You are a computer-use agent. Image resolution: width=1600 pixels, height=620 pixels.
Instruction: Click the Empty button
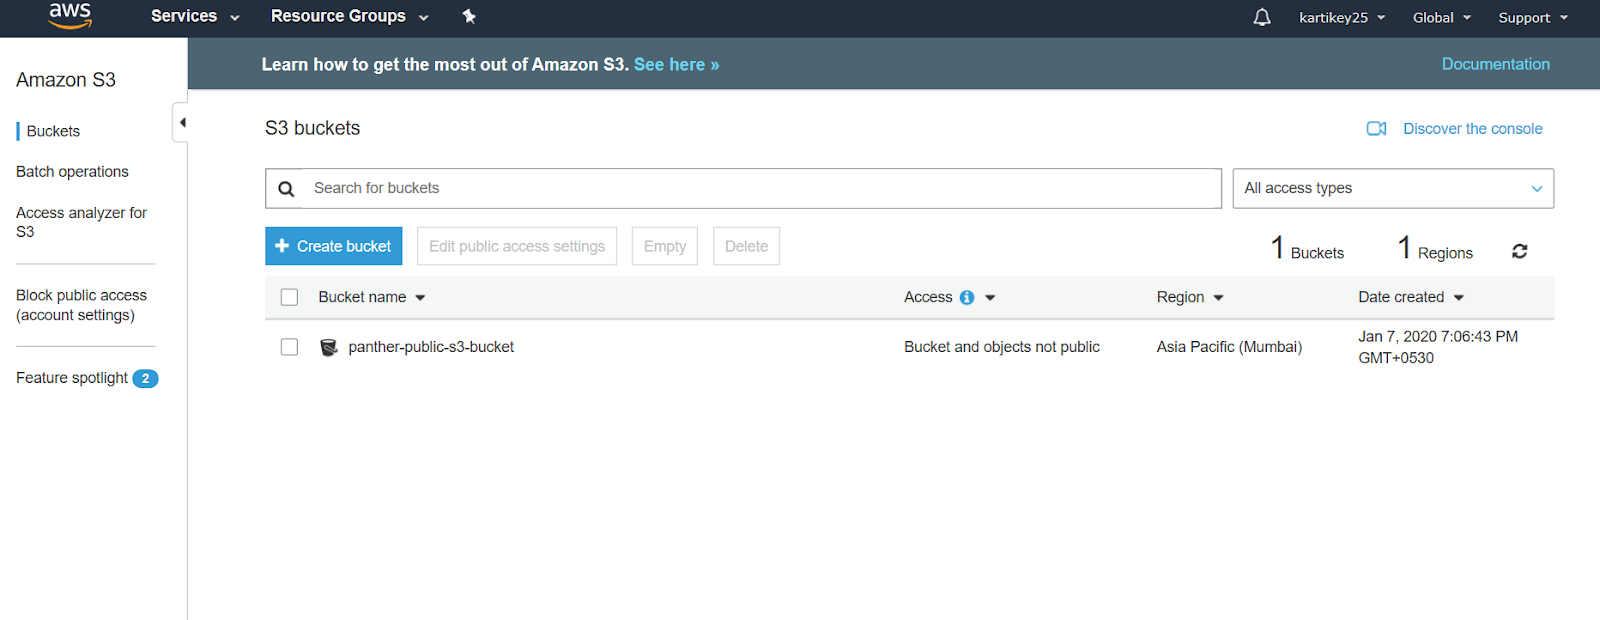(x=665, y=246)
